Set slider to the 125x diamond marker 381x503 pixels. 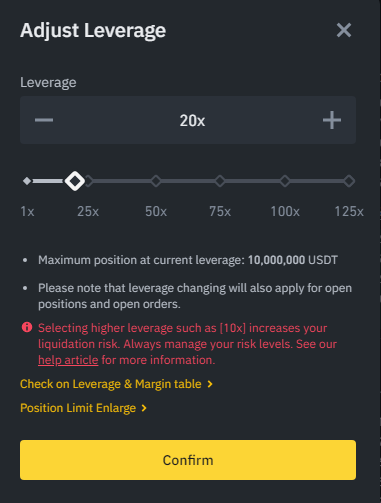349,181
